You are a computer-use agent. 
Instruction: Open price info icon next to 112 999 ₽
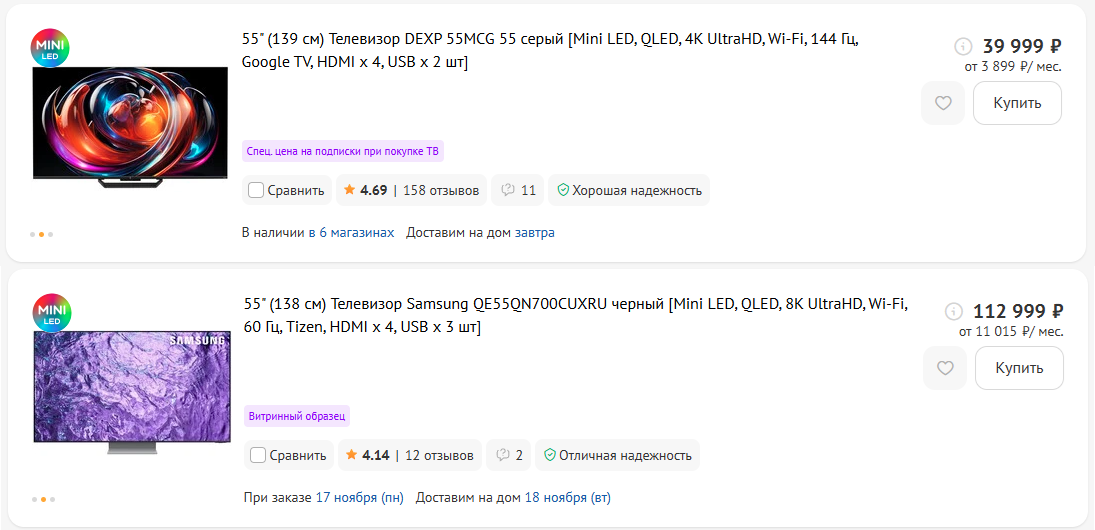(x=953, y=311)
